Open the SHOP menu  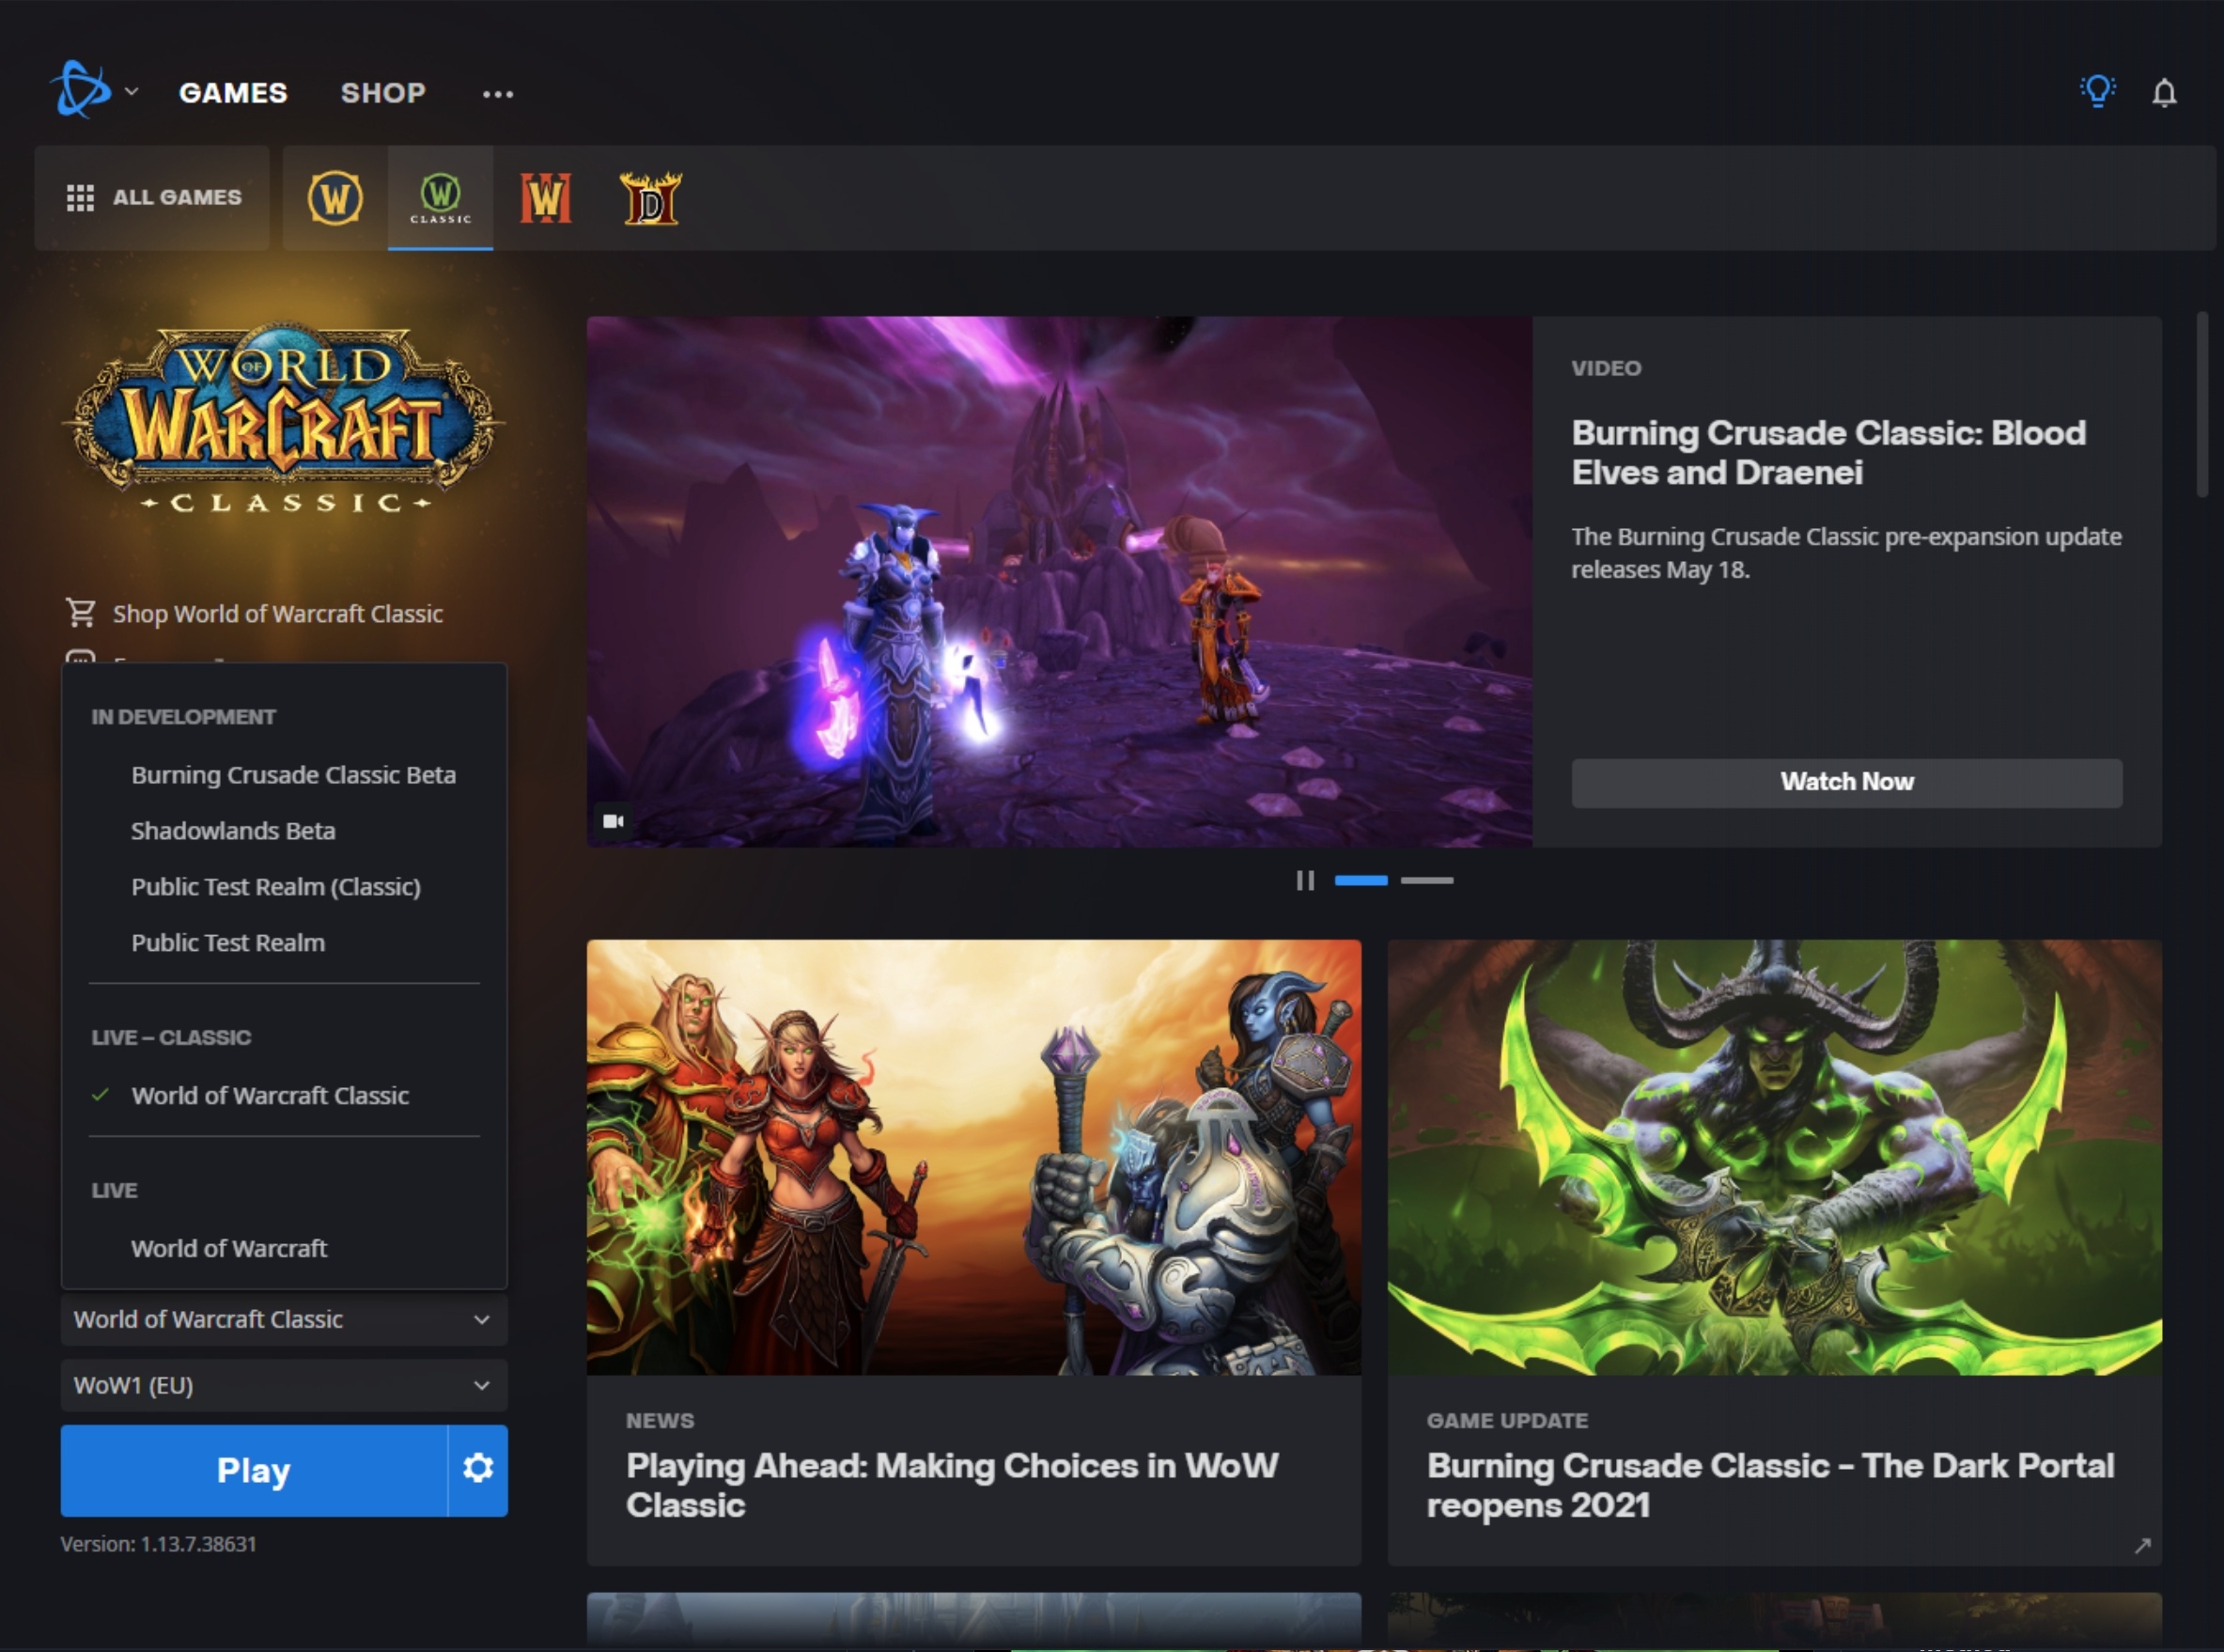383,92
